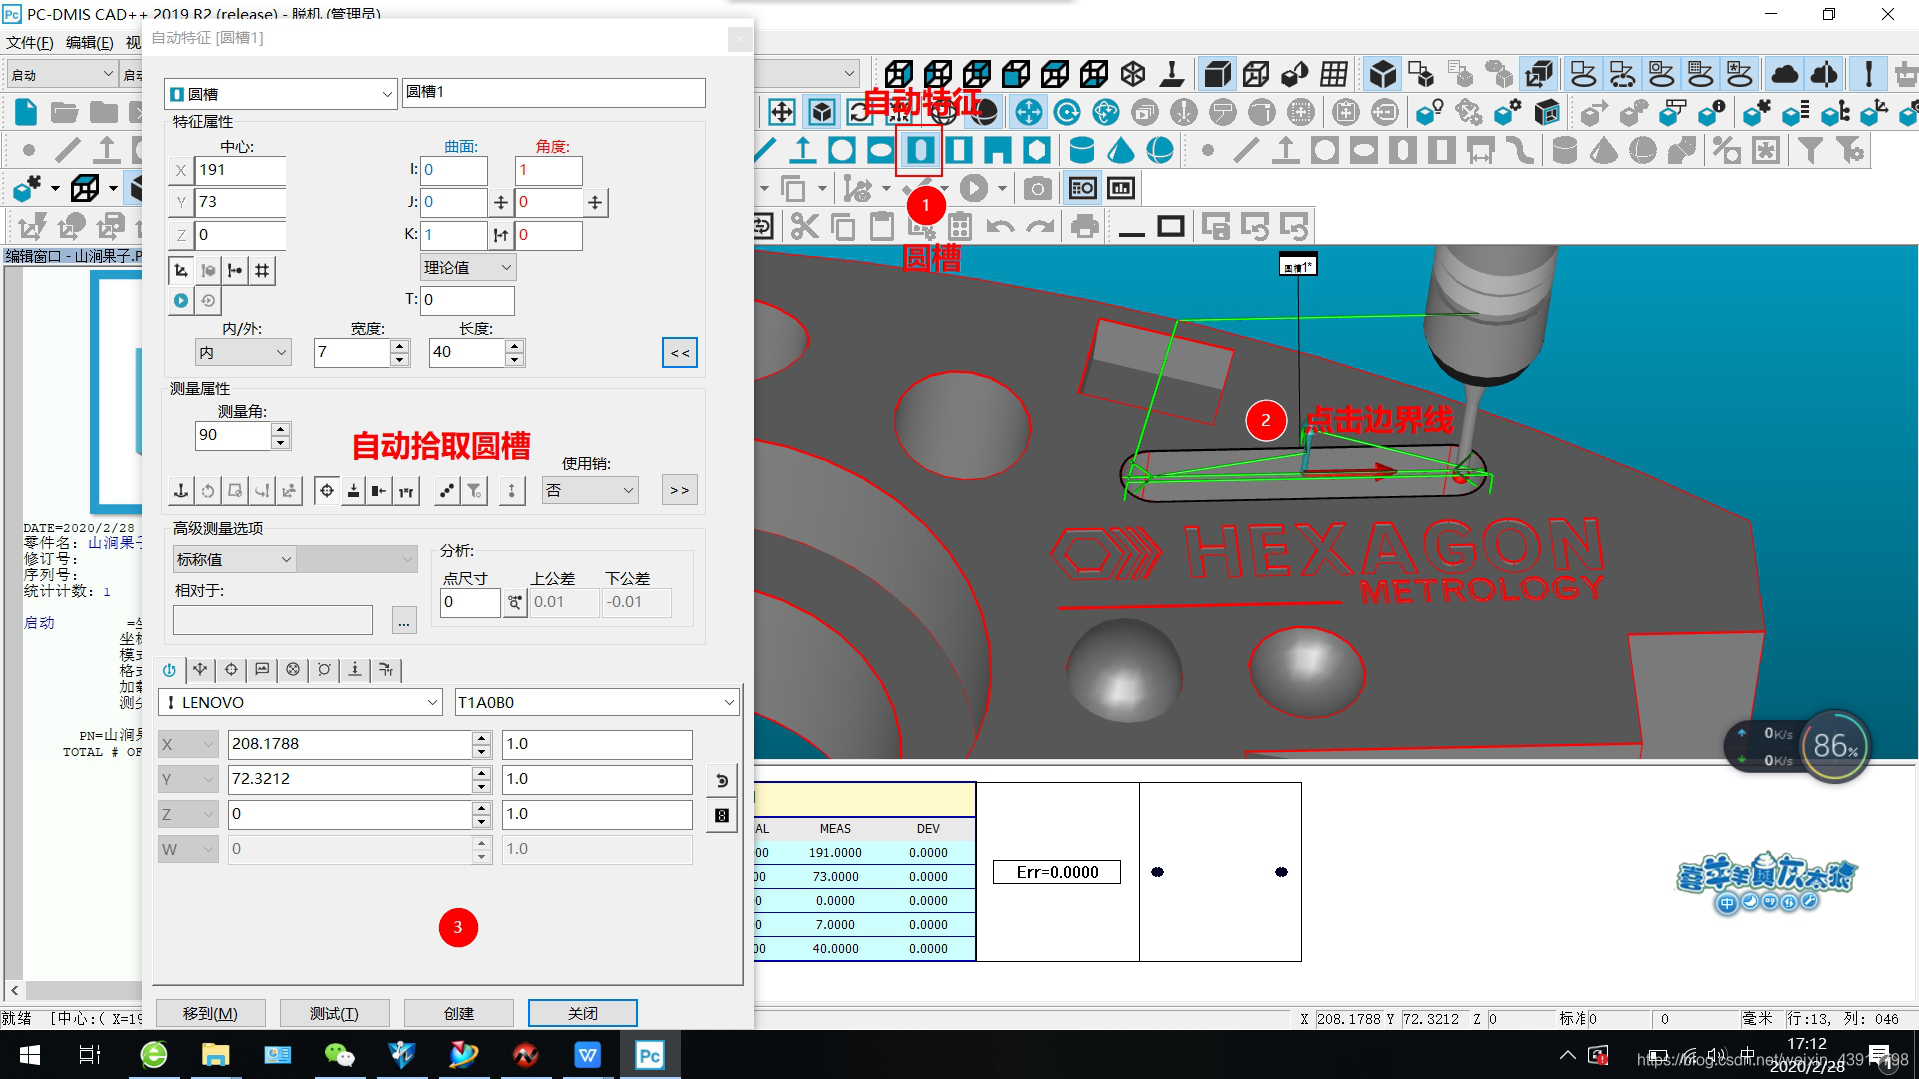Click the translate/pan mode icon
The height and width of the screenshot is (1079, 1919).
1028,112
